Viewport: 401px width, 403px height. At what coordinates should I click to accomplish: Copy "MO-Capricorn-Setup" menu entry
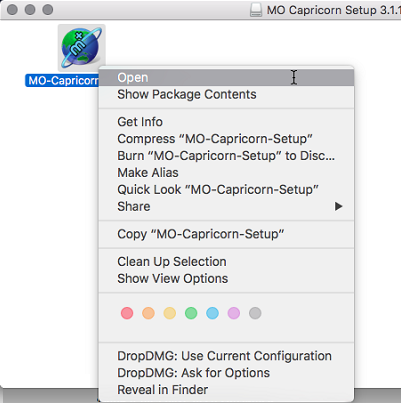(x=226, y=234)
